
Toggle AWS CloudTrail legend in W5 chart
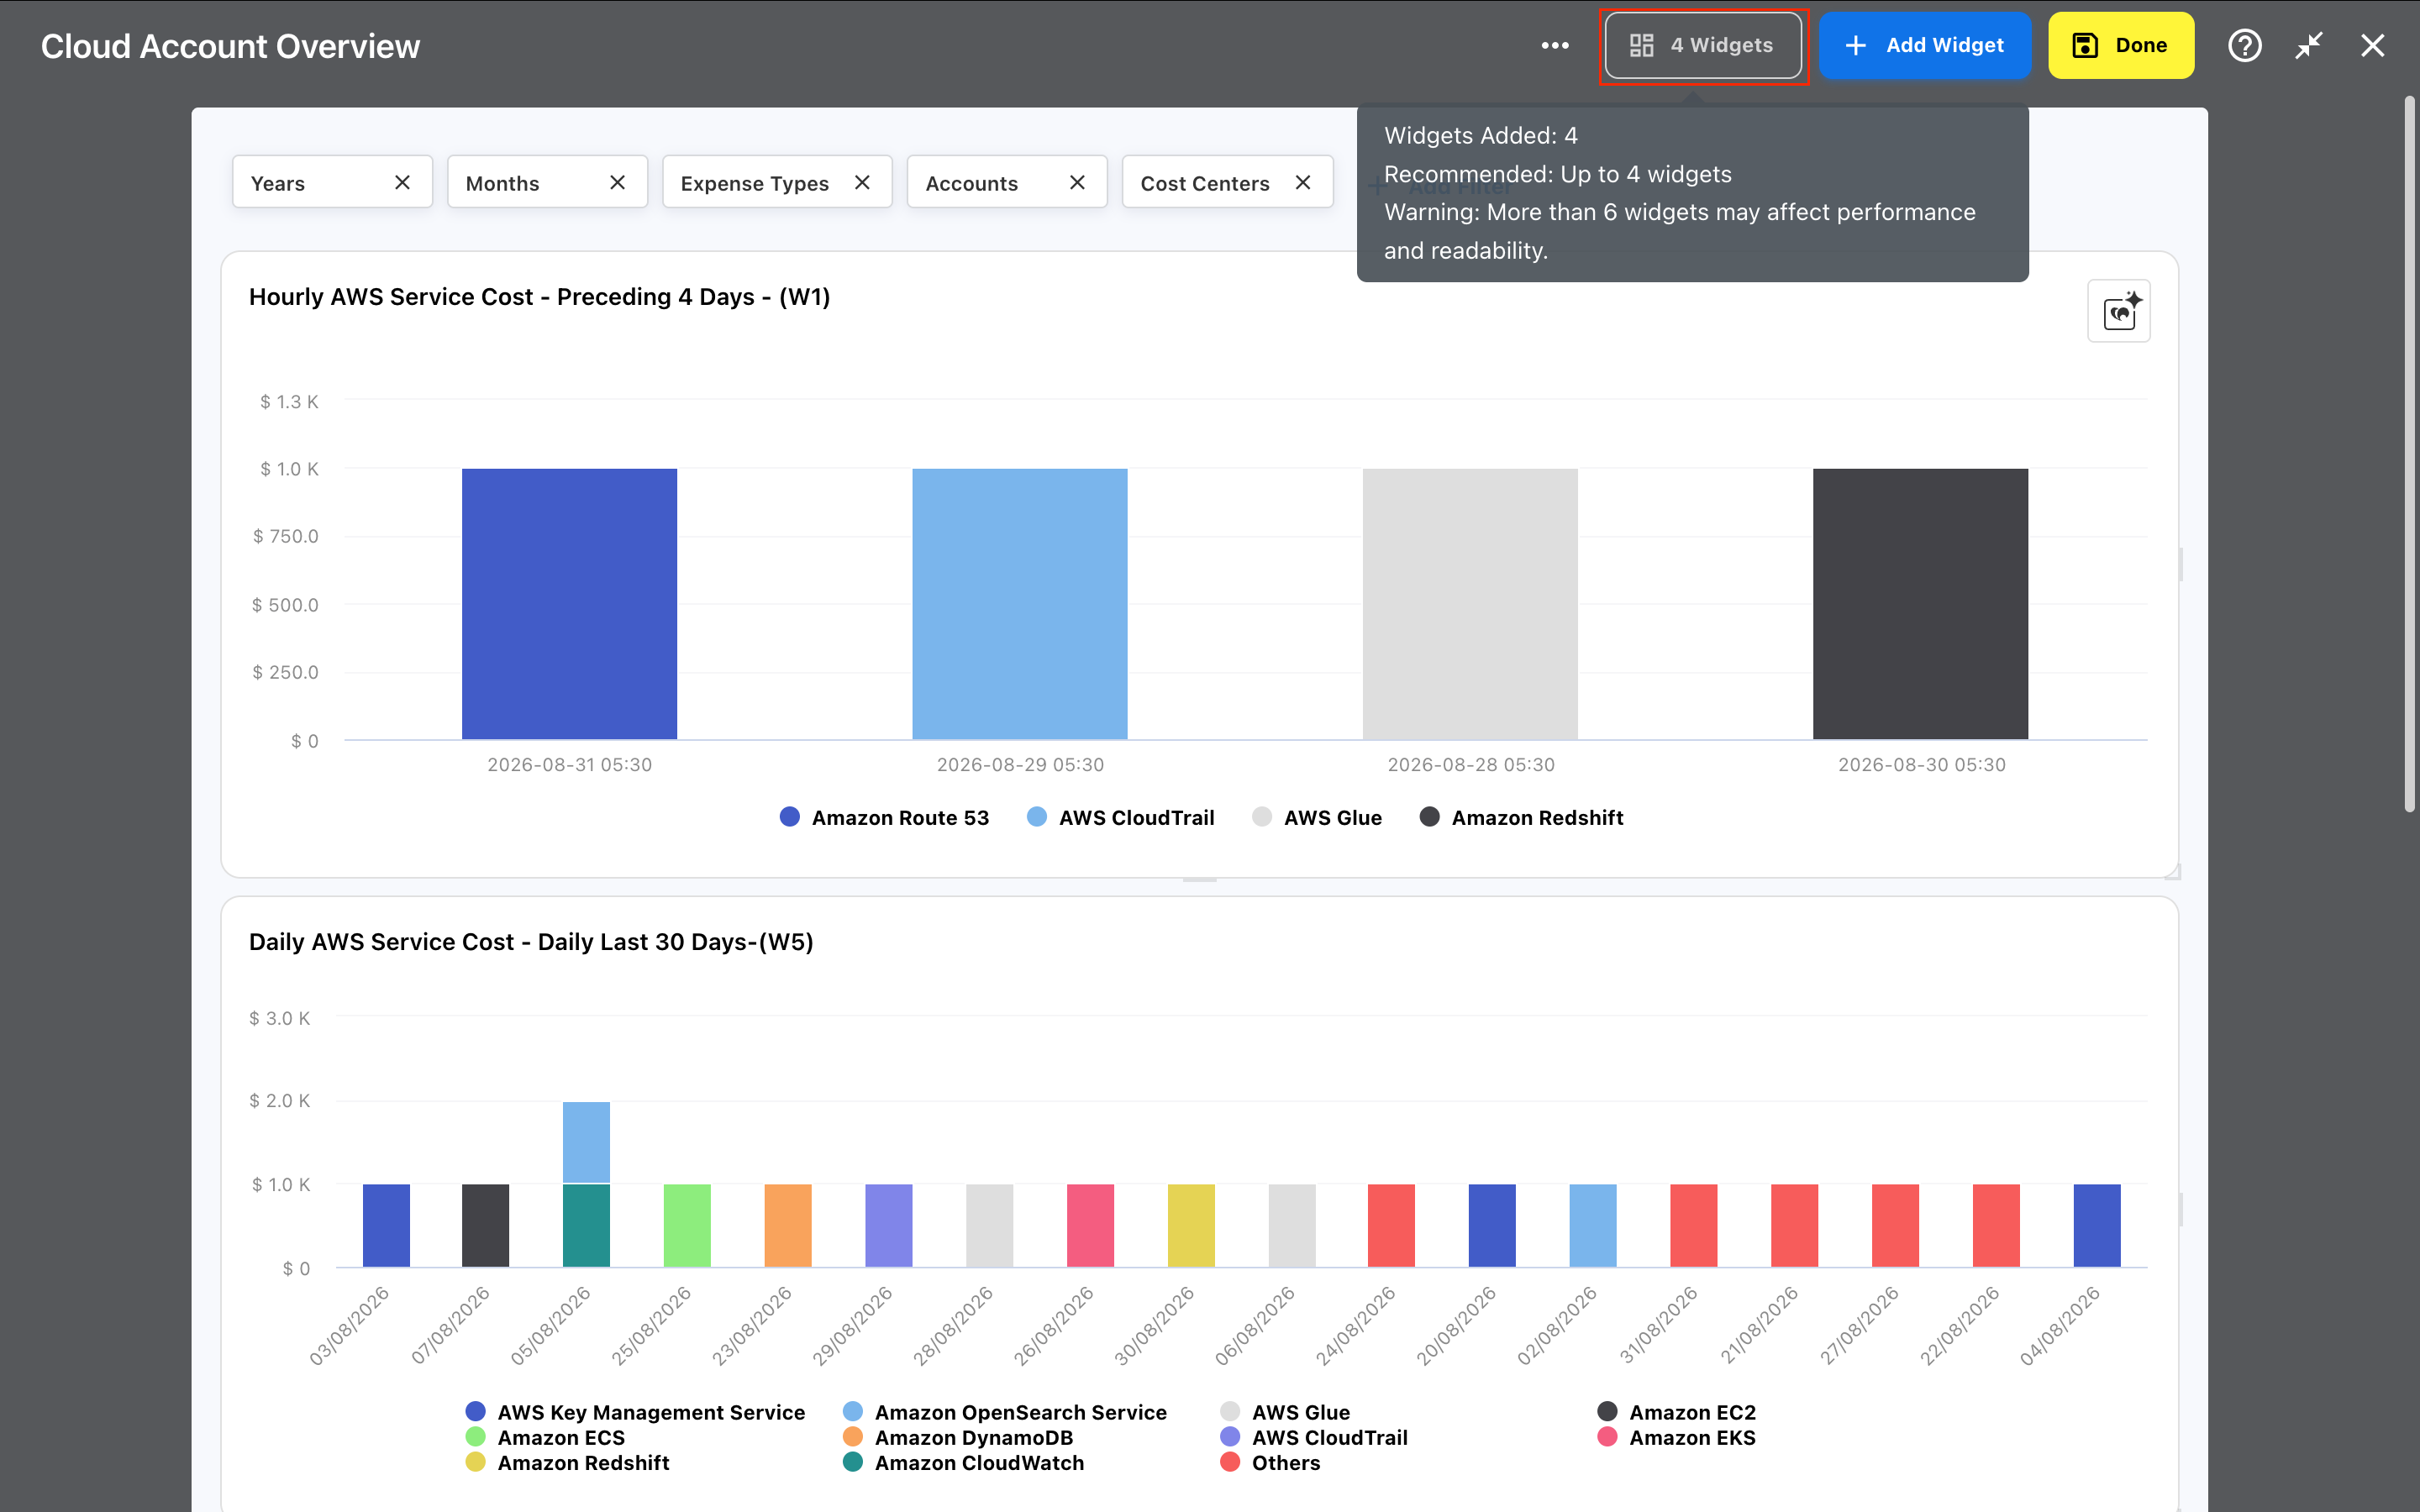click(1314, 1437)
